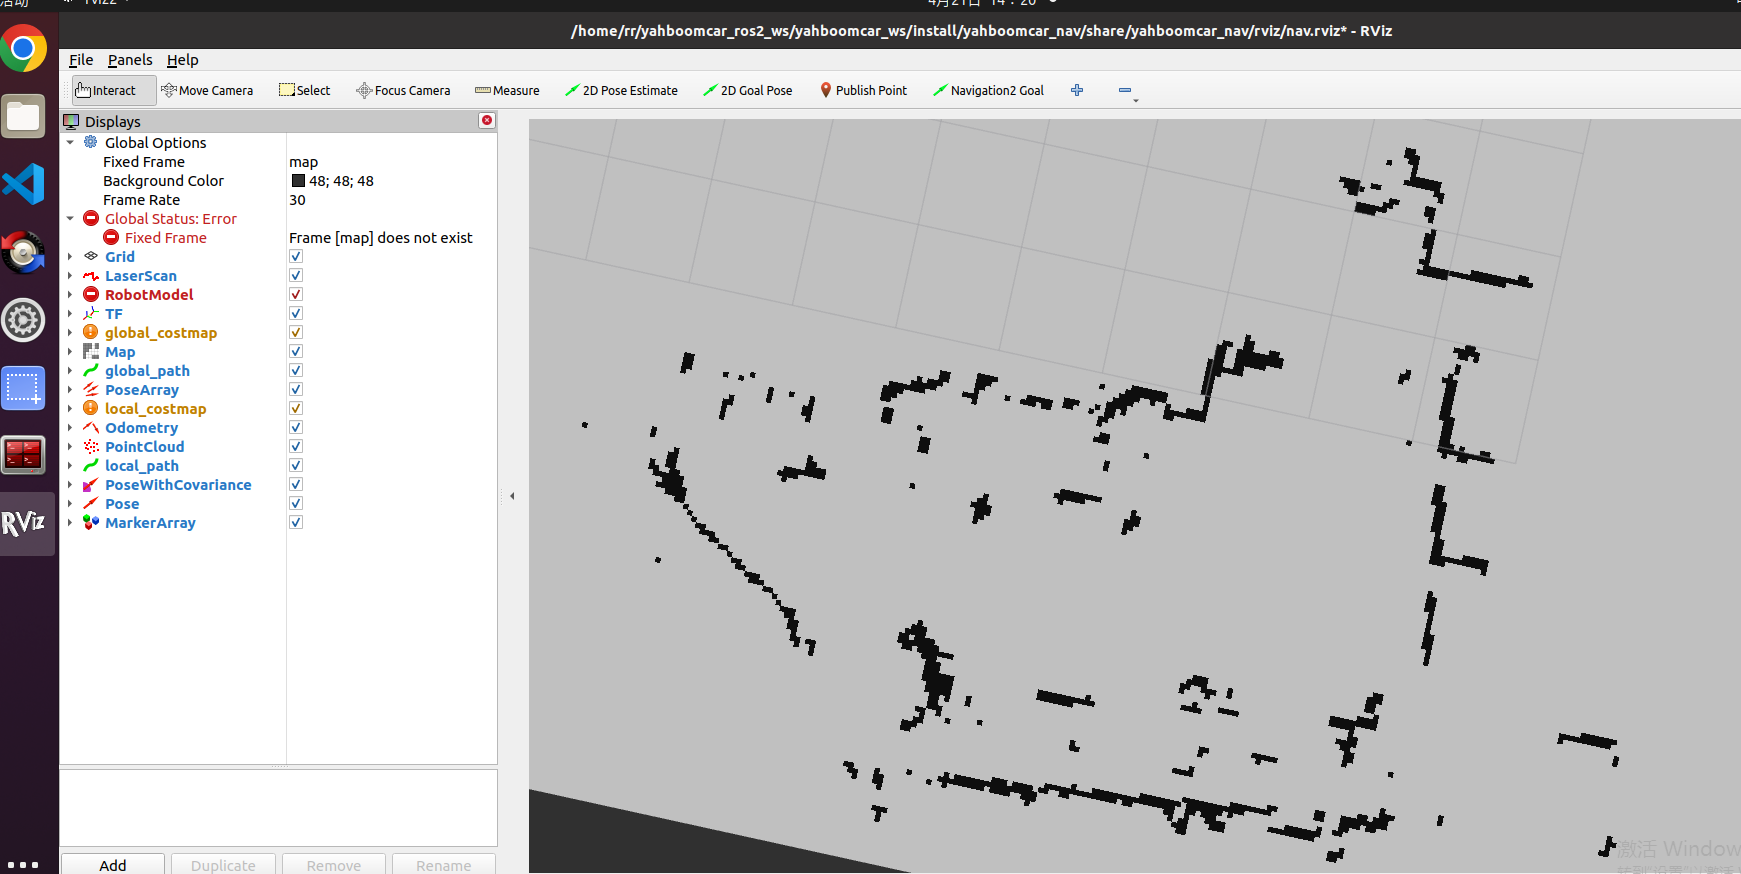
Task: Click the blue minus remove-tool icon
Action: [1125, 90]
